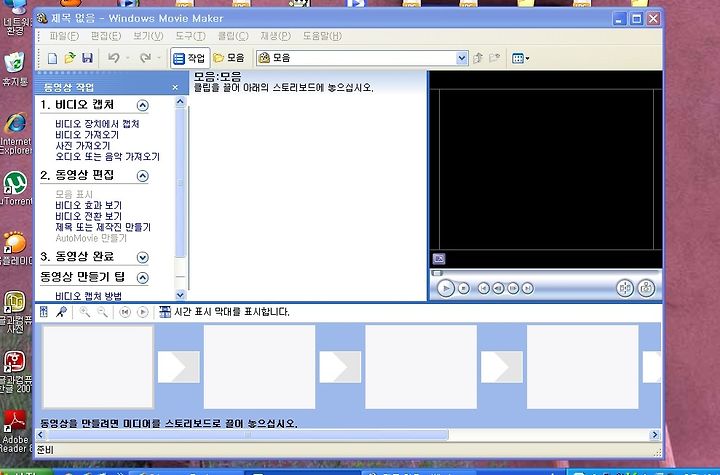This screenshot has height=475, width=720.
Task: Click 사진 가져오기 link
Action: coord(83,146)
